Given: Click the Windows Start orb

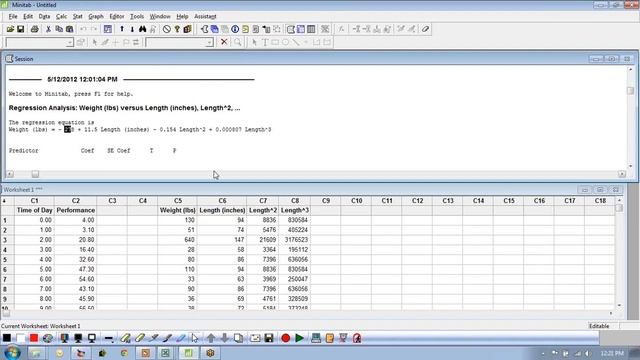Looking at the screenshot, I should [x=12, y=353].
